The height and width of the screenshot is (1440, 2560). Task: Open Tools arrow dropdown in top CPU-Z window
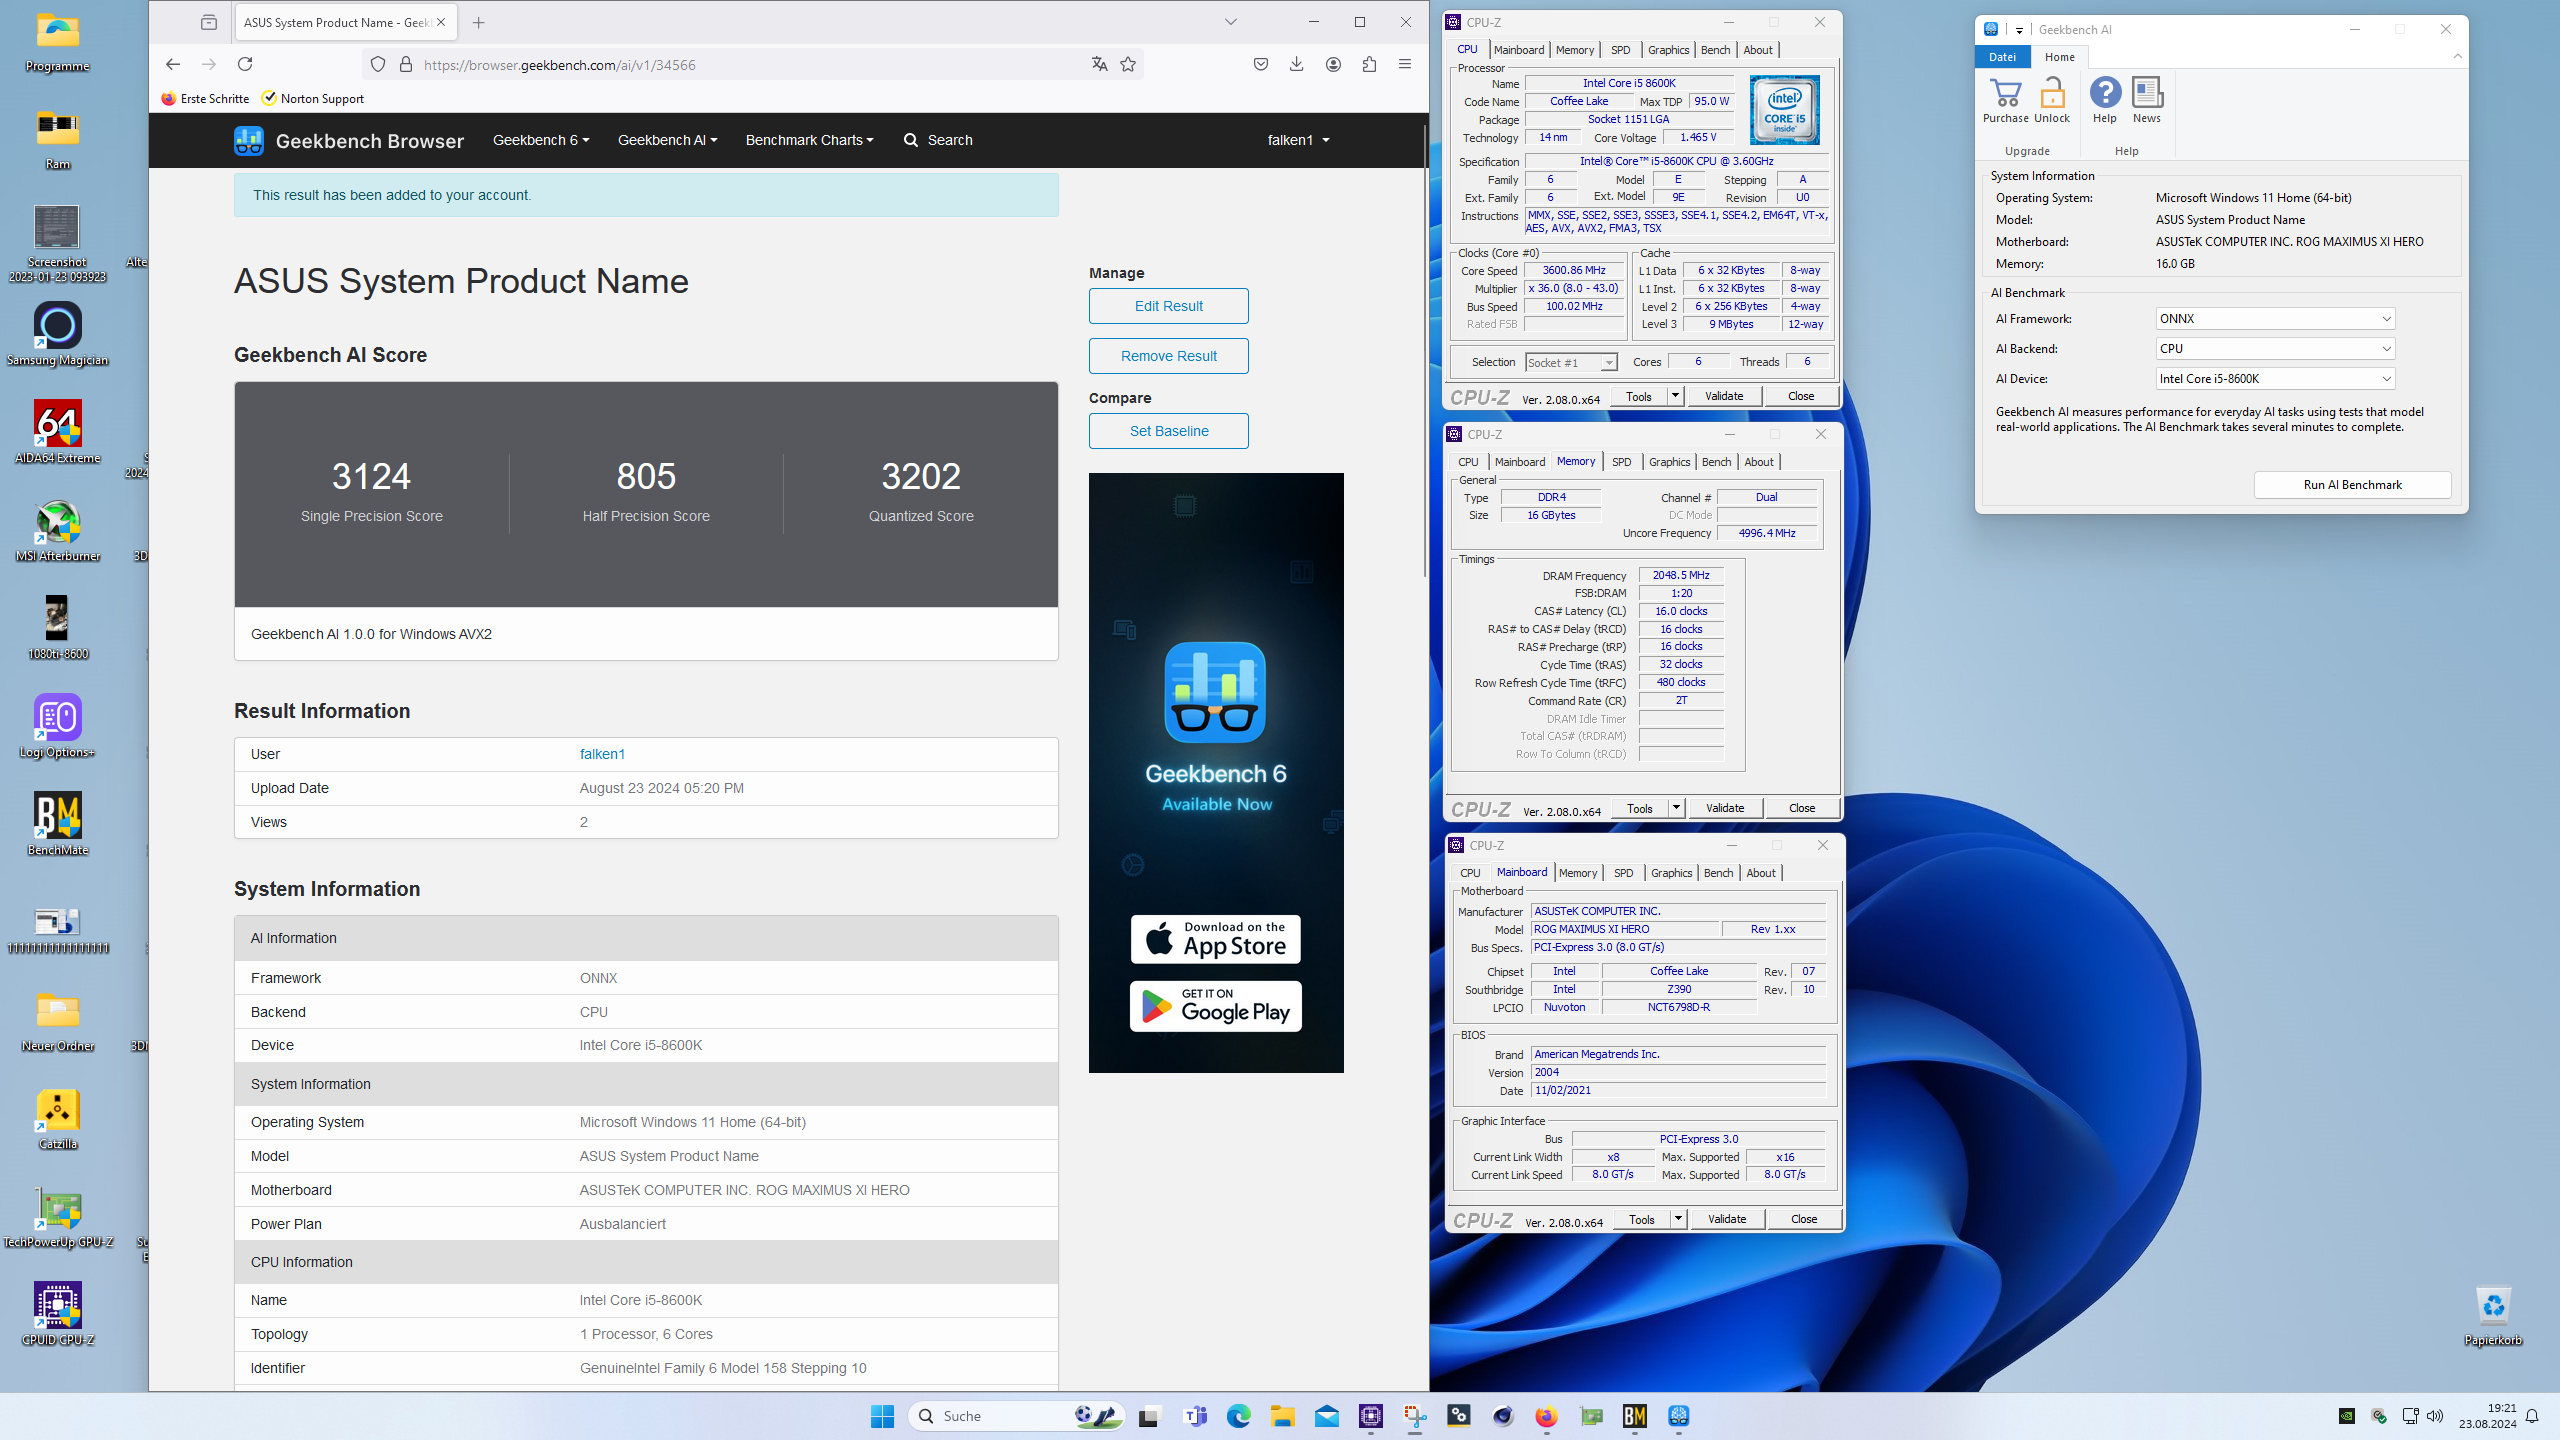click(1675, 397)
